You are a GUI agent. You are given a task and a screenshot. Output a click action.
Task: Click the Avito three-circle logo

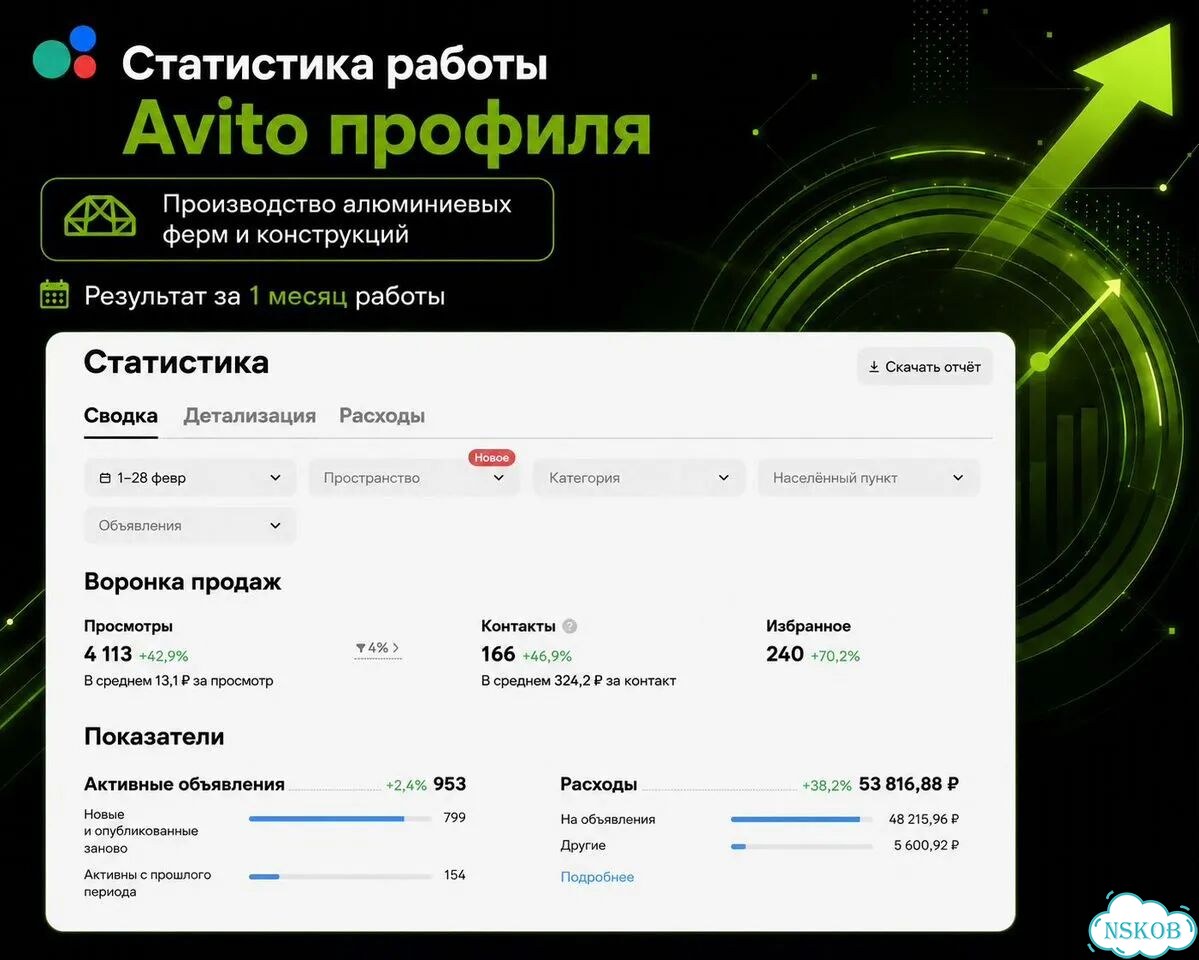(65, 53)
